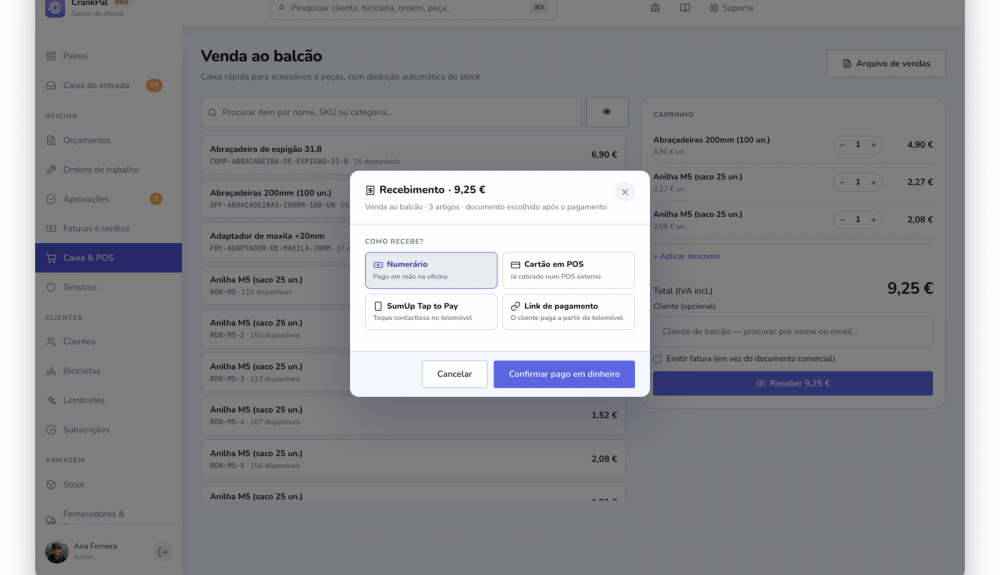Viewport: 1000px width, 575px height.
Task: Click the Painel grid icon
Action: pyautogui.click(x=51, y=56)
